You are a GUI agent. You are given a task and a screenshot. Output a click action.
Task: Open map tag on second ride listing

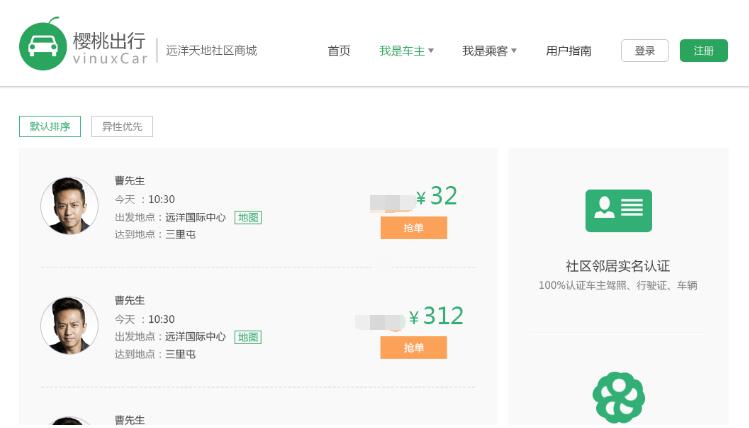[248, 337]
